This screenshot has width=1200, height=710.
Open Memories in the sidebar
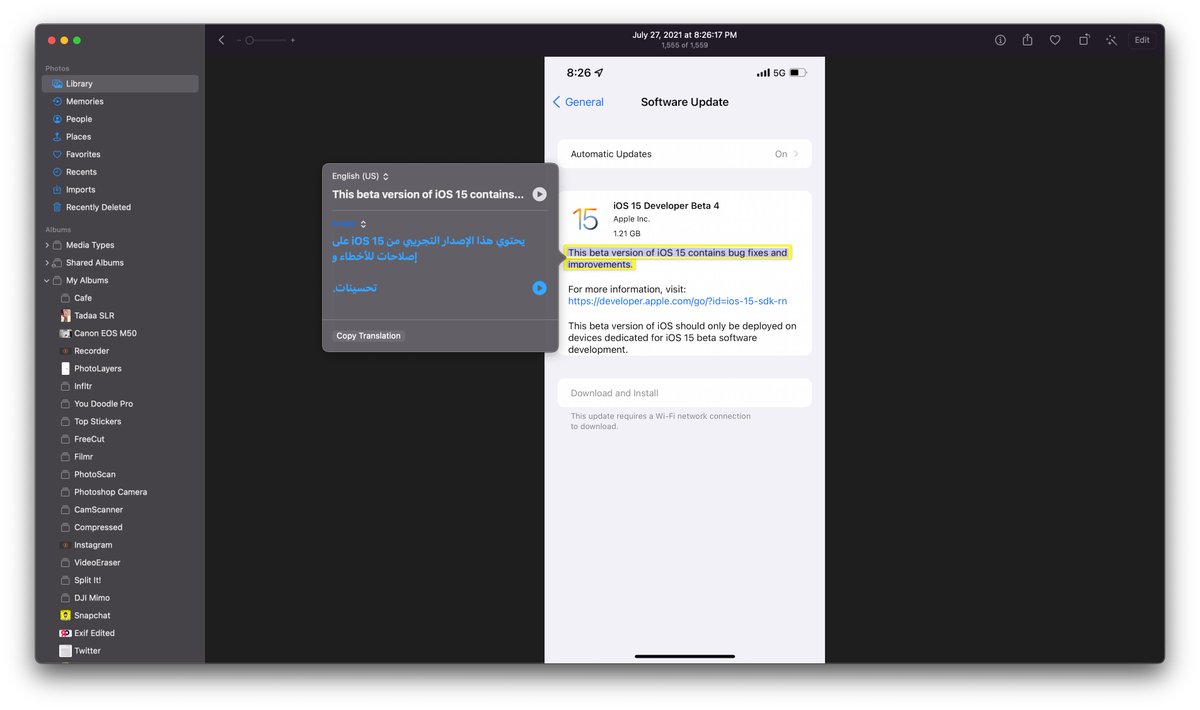[120, 101]
